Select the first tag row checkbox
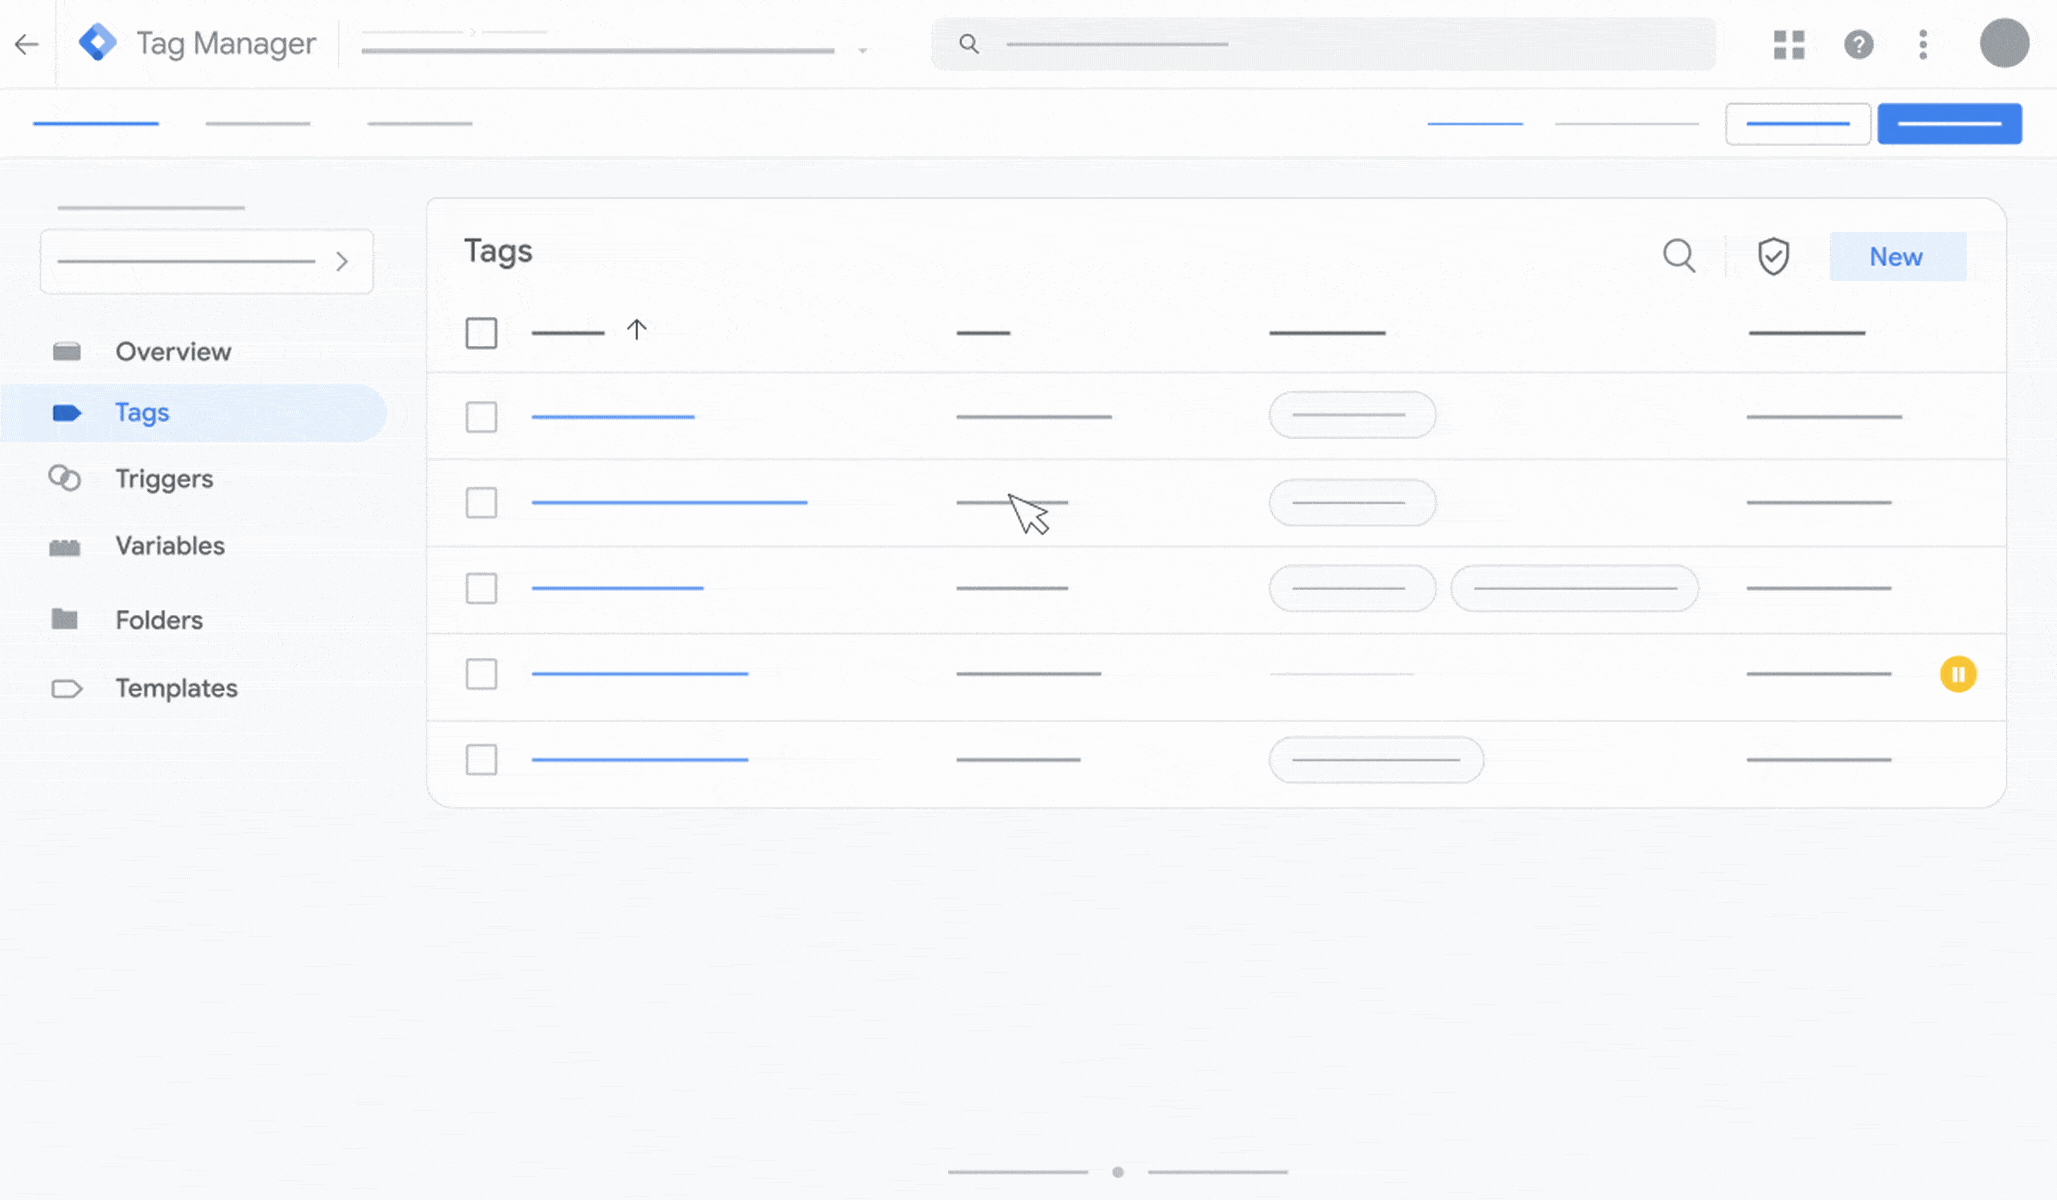 tap(480, 416)
